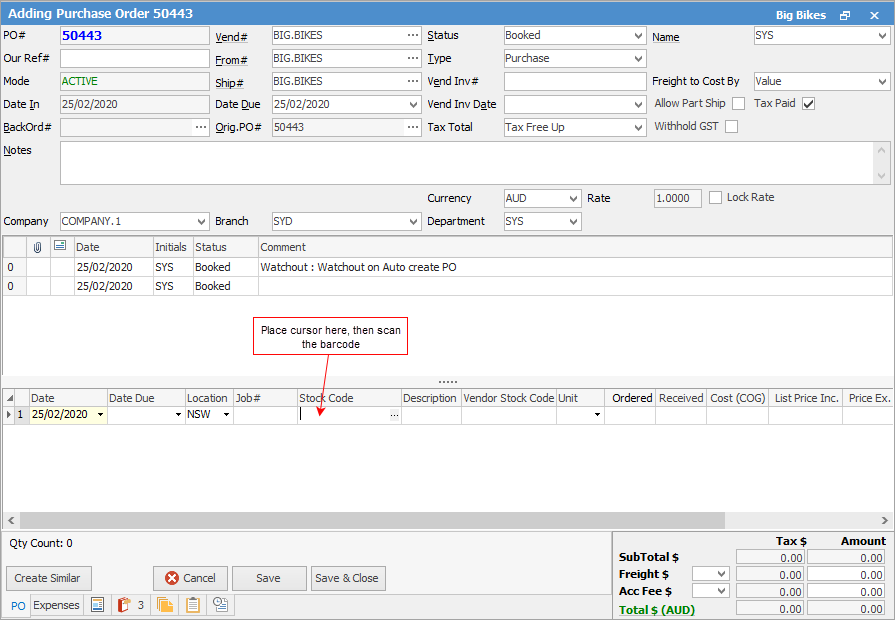This screenshot has height=620, width=895.
Task: Open the Currency dropdown showing AUD
Action: 572,198
